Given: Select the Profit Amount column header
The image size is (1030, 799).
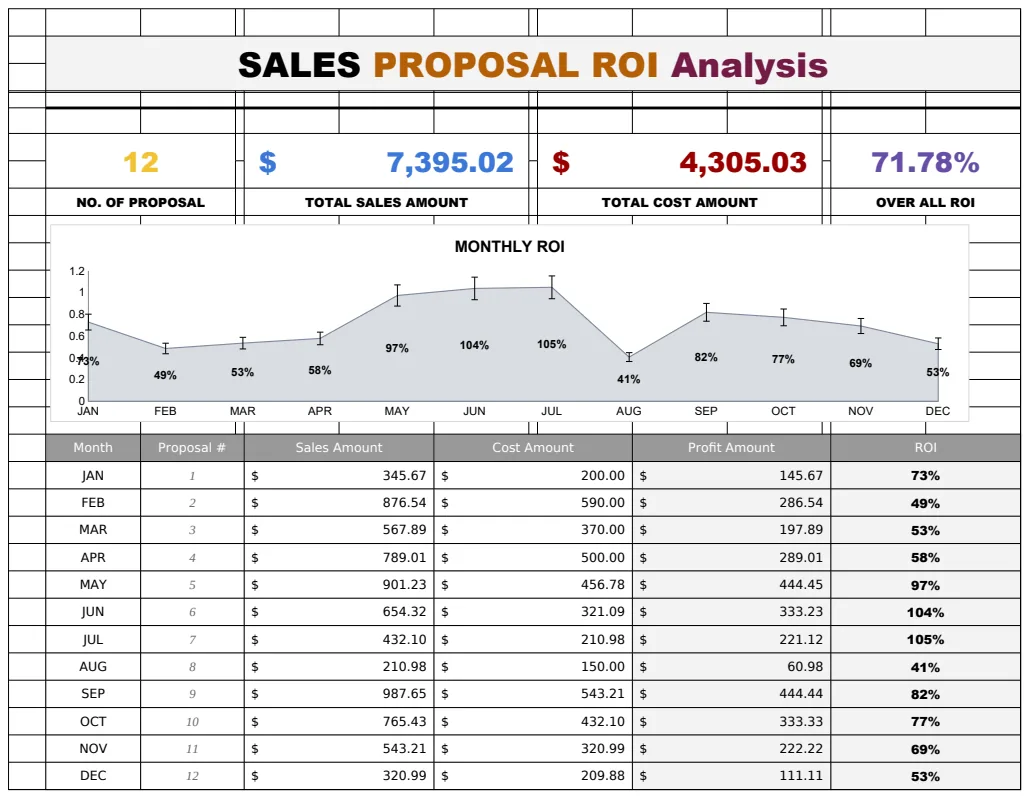Looking at the screenshot, I should pos(731,447).
